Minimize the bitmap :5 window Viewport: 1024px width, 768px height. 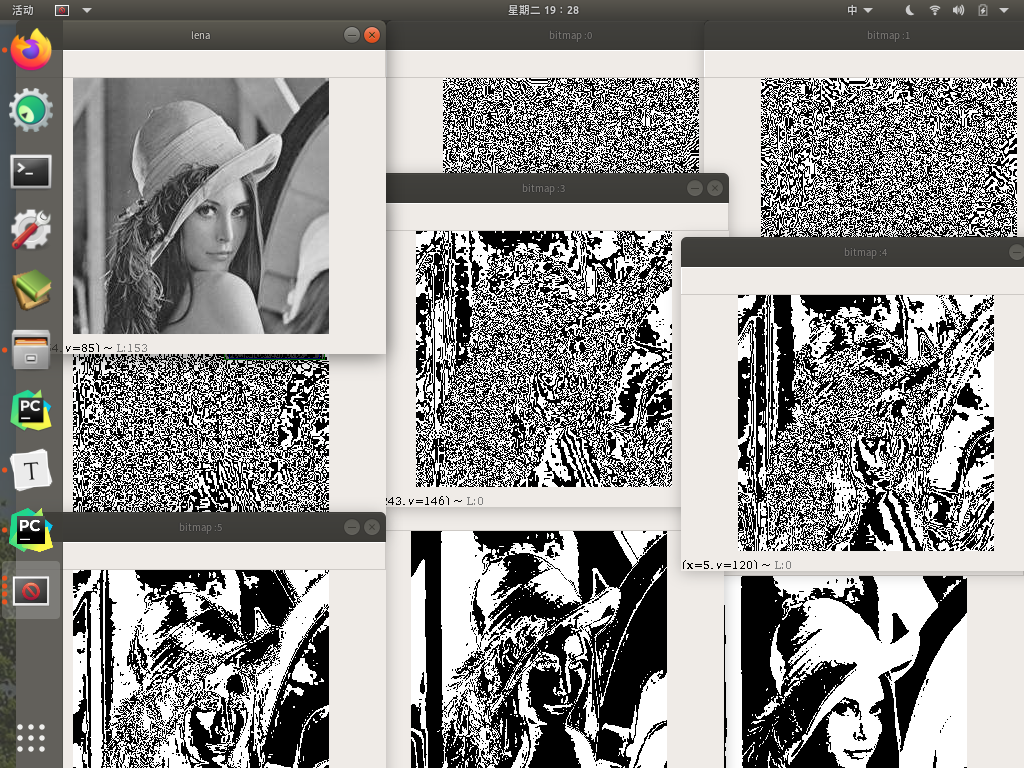coord(351,527)
